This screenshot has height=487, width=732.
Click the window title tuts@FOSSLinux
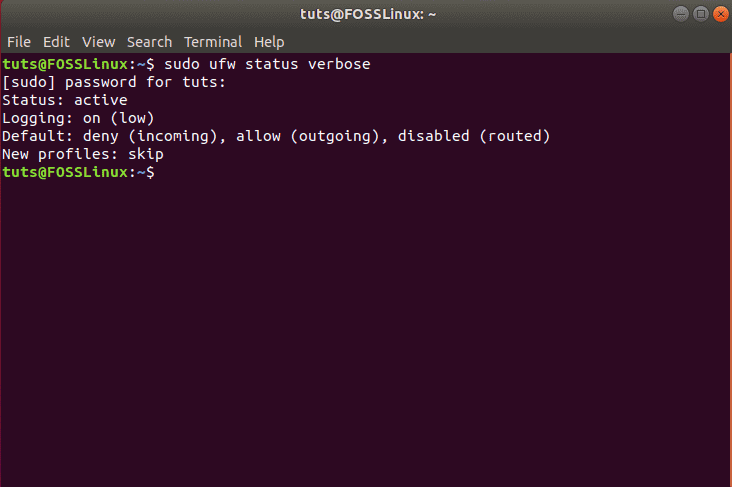point(367,14)
